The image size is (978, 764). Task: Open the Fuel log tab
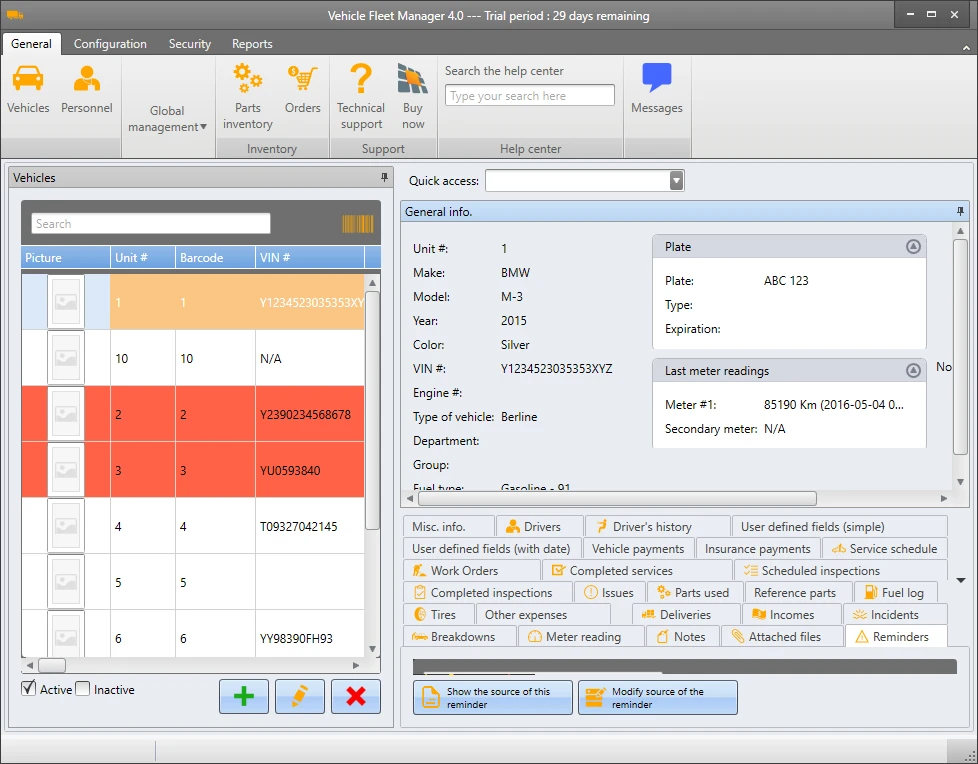click(895, 593)
